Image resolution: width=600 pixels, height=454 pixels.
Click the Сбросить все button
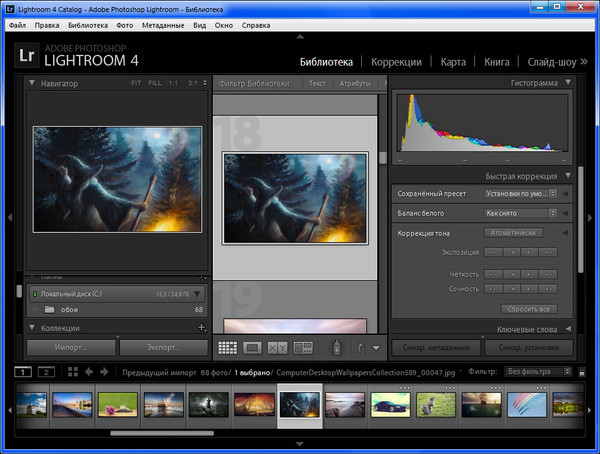pos(527,309)
